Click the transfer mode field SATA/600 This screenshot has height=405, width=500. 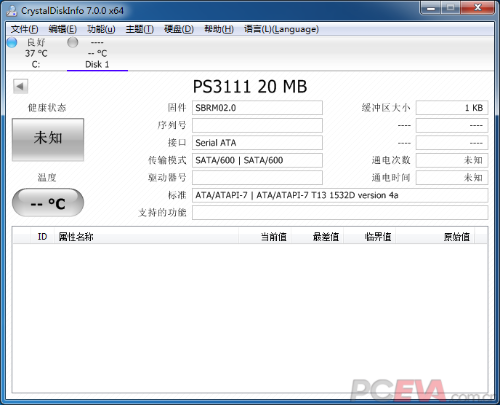(x=257, y=160)
